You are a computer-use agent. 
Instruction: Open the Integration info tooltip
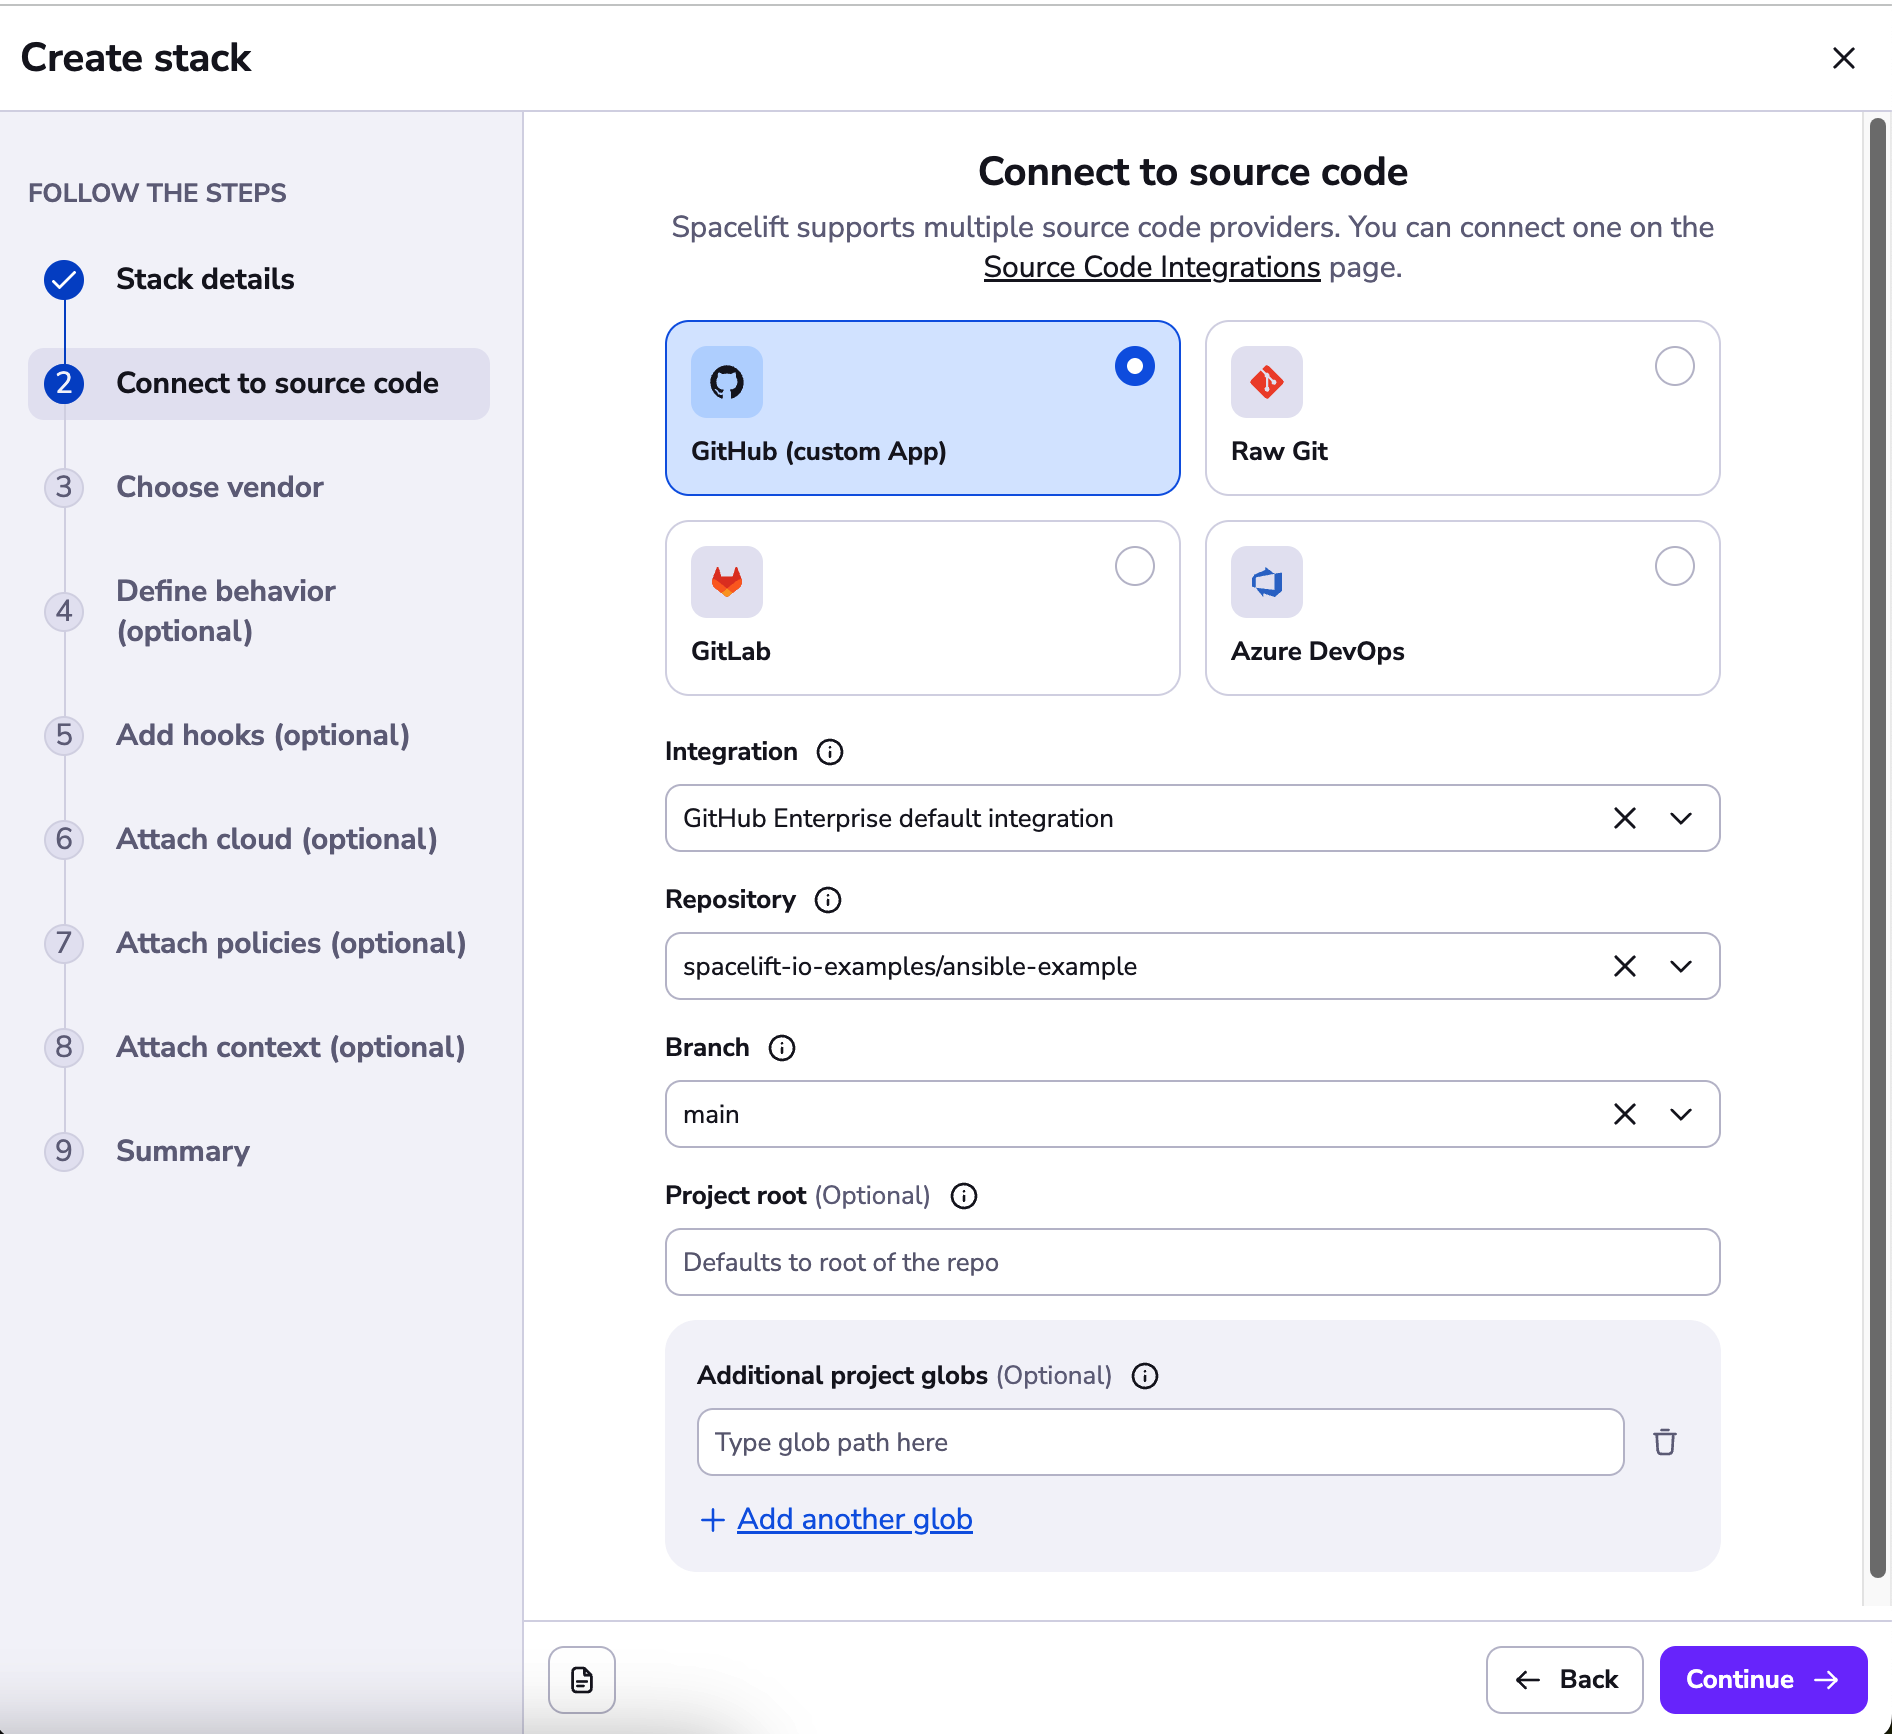[x=829, y=751]
